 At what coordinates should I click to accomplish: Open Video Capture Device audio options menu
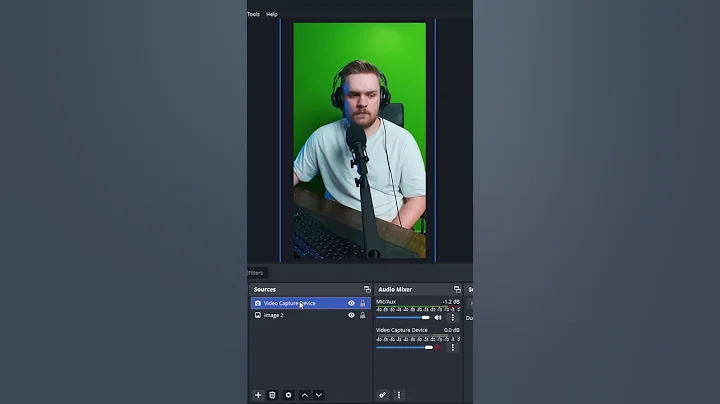453,348
